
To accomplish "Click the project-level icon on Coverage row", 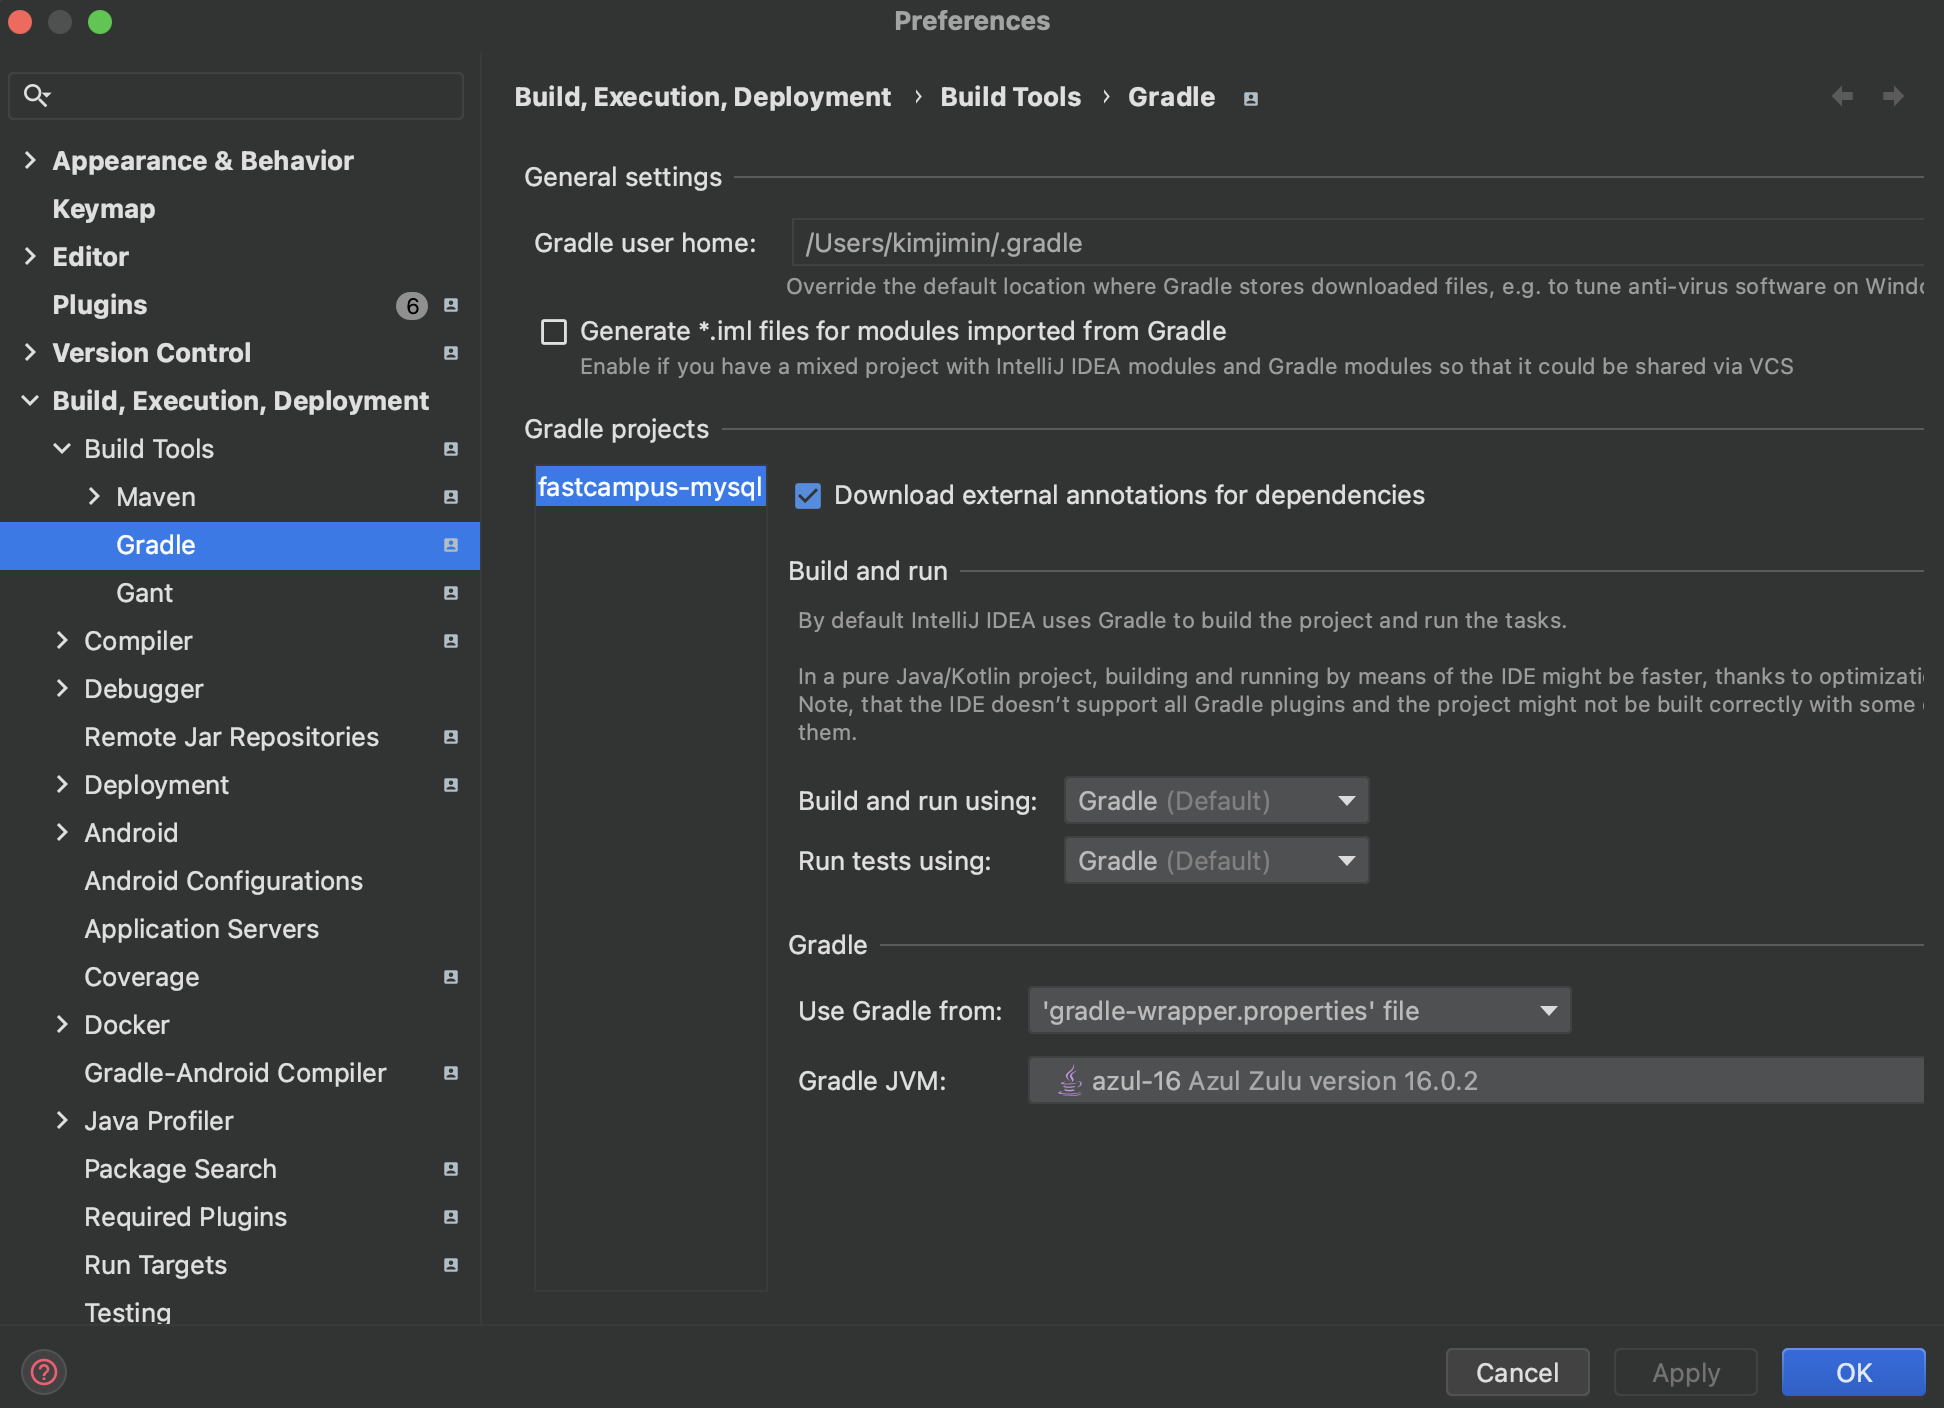I will (x=451, y=977).
